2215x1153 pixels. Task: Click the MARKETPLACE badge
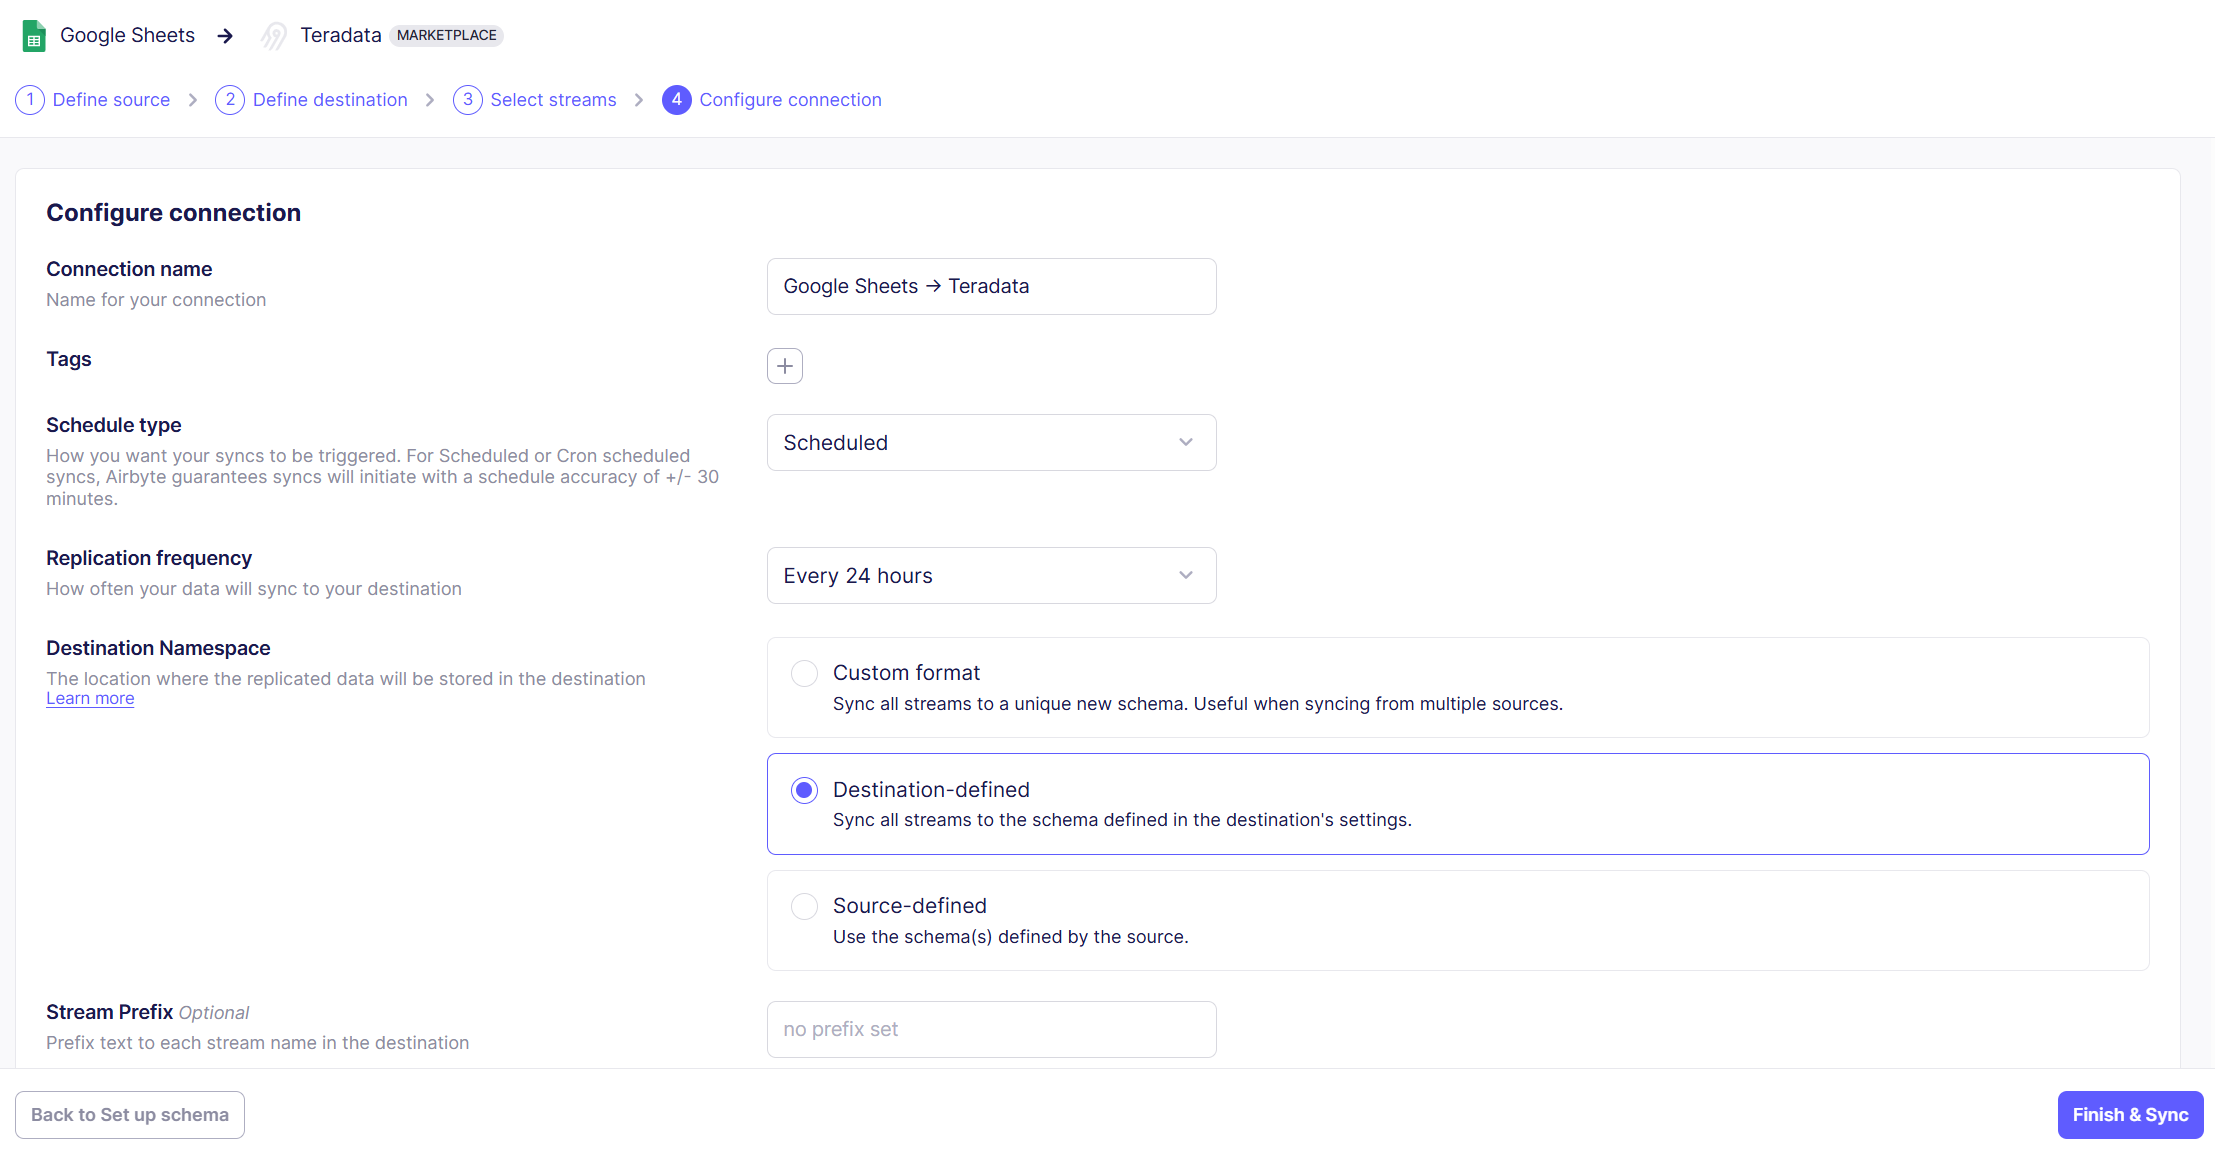[446, 35]
